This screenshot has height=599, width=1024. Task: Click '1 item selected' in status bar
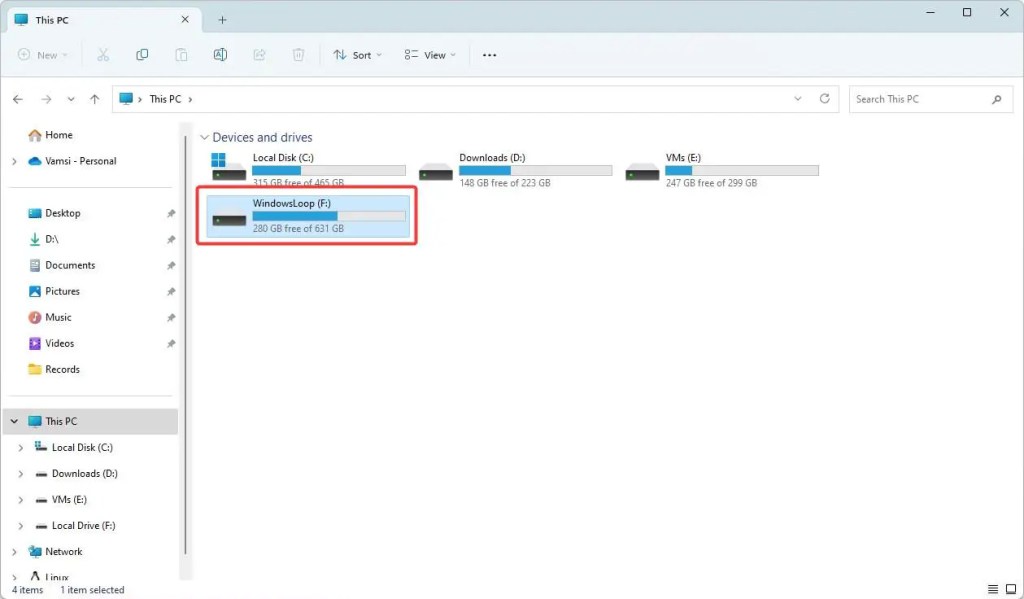pyautogui.click(x=92, y=590)
